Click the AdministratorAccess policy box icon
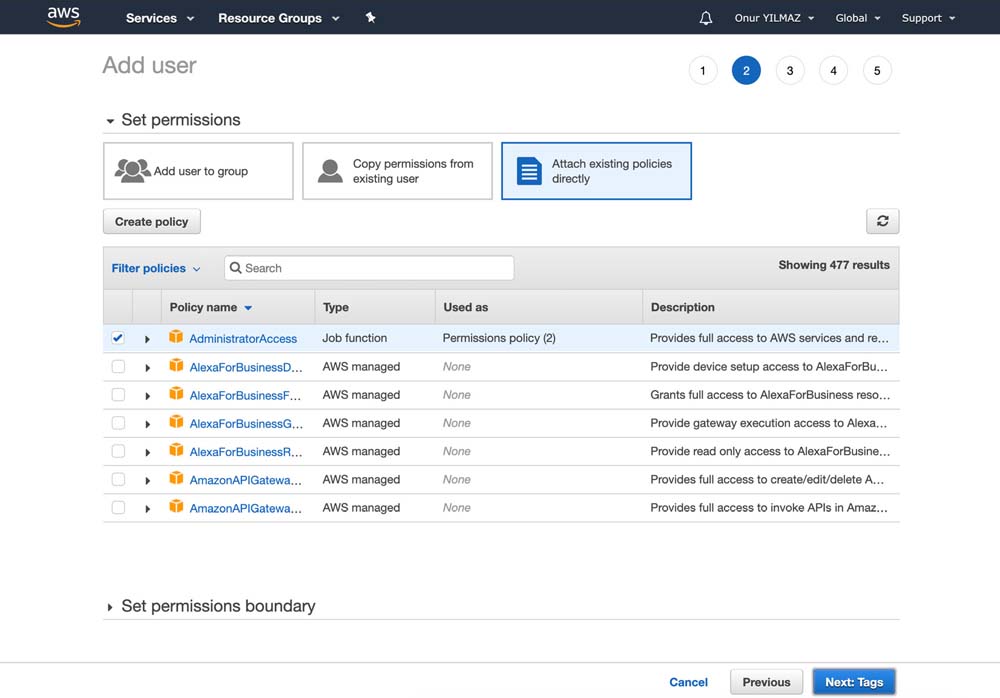Image resolution: width=1000 pixels, height=698 pixels. click(176, 338)
